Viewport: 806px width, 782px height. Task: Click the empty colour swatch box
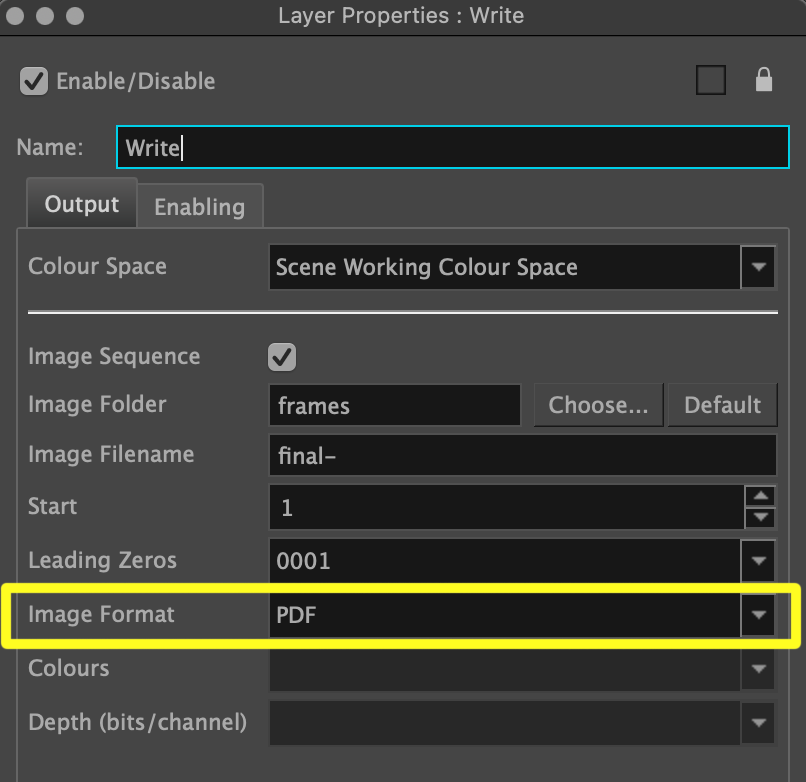[711, 81]
